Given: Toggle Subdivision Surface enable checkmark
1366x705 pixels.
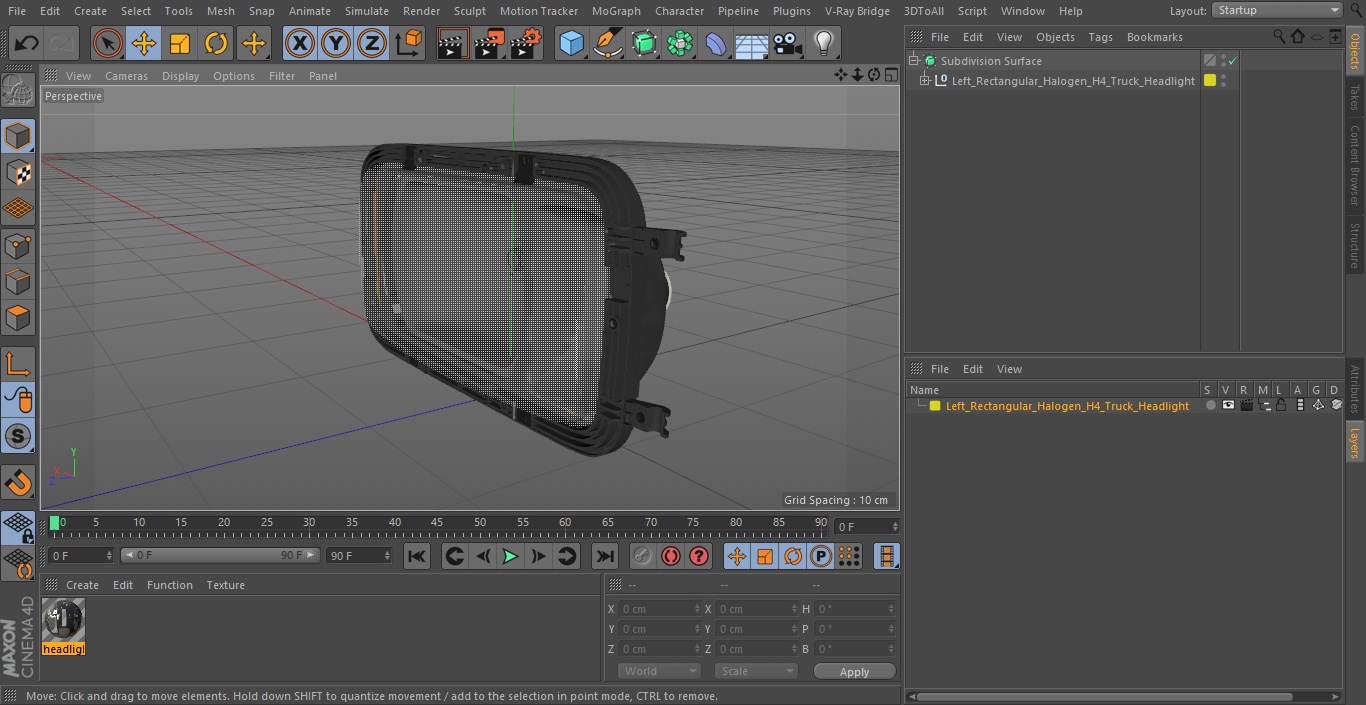Looking at the screenshot, I should tap(1233, 61).
